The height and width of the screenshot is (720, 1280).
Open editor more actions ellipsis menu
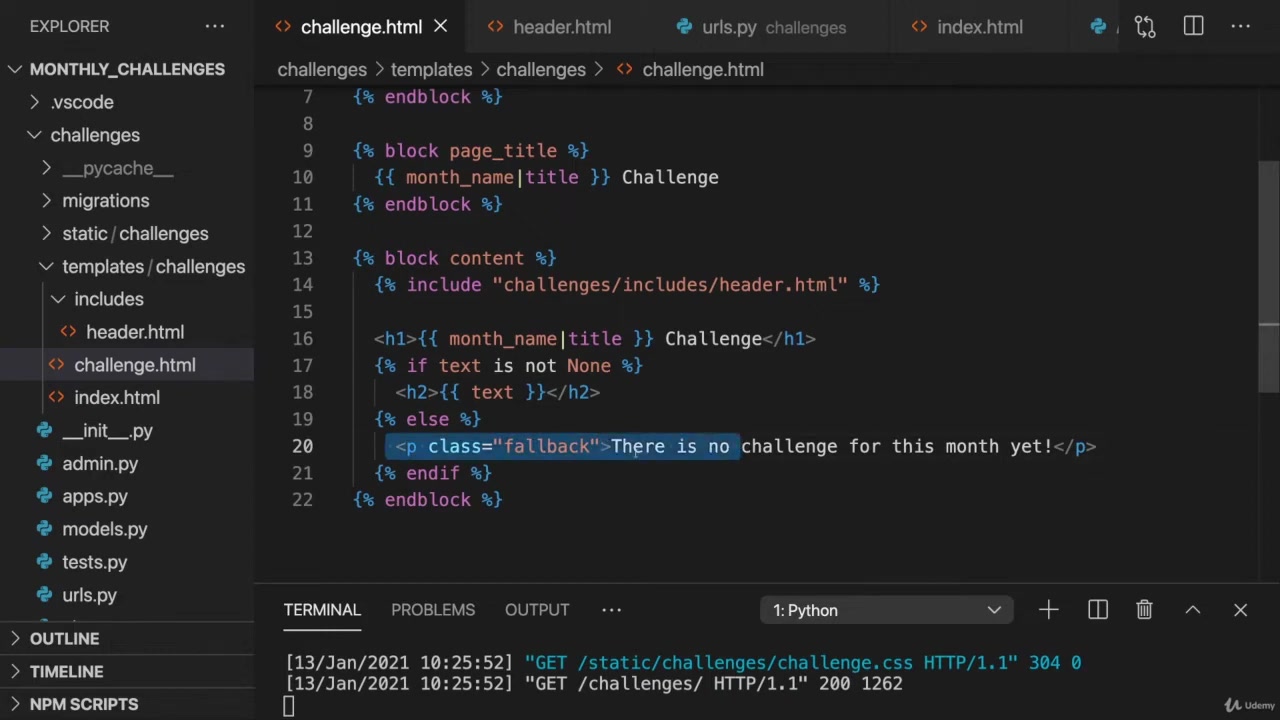pyautogui.click(x=1241, y=27)
